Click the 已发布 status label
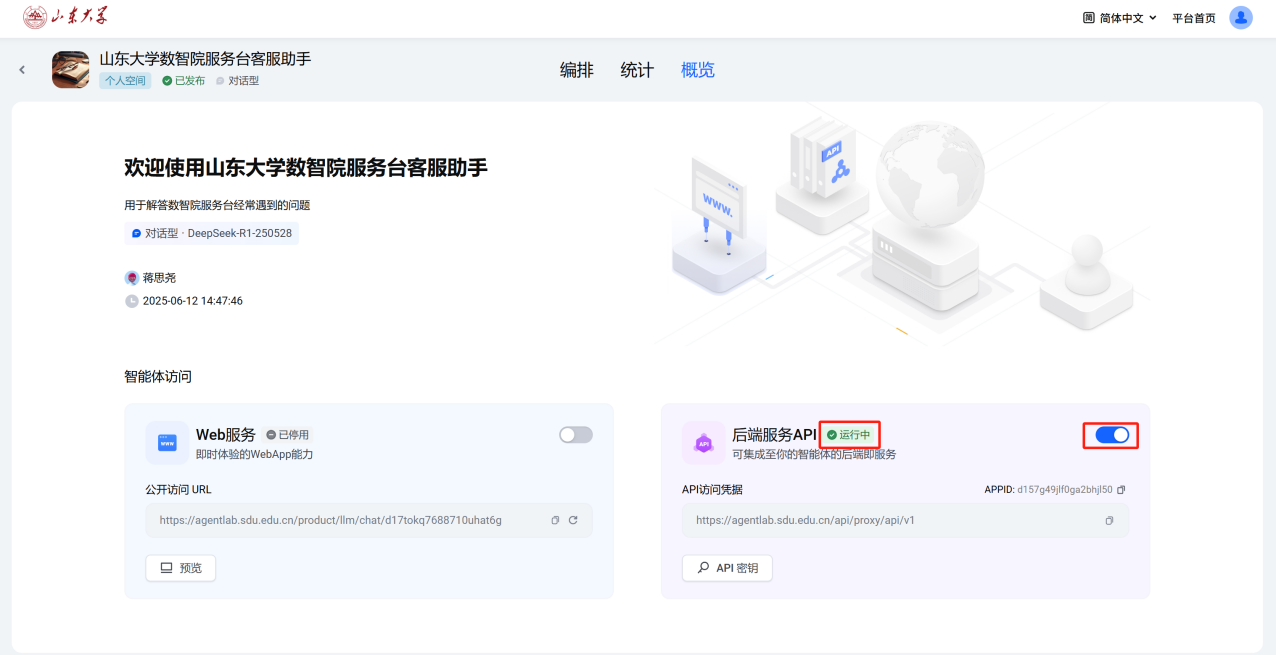The image size is (1276, 655). 184,81
